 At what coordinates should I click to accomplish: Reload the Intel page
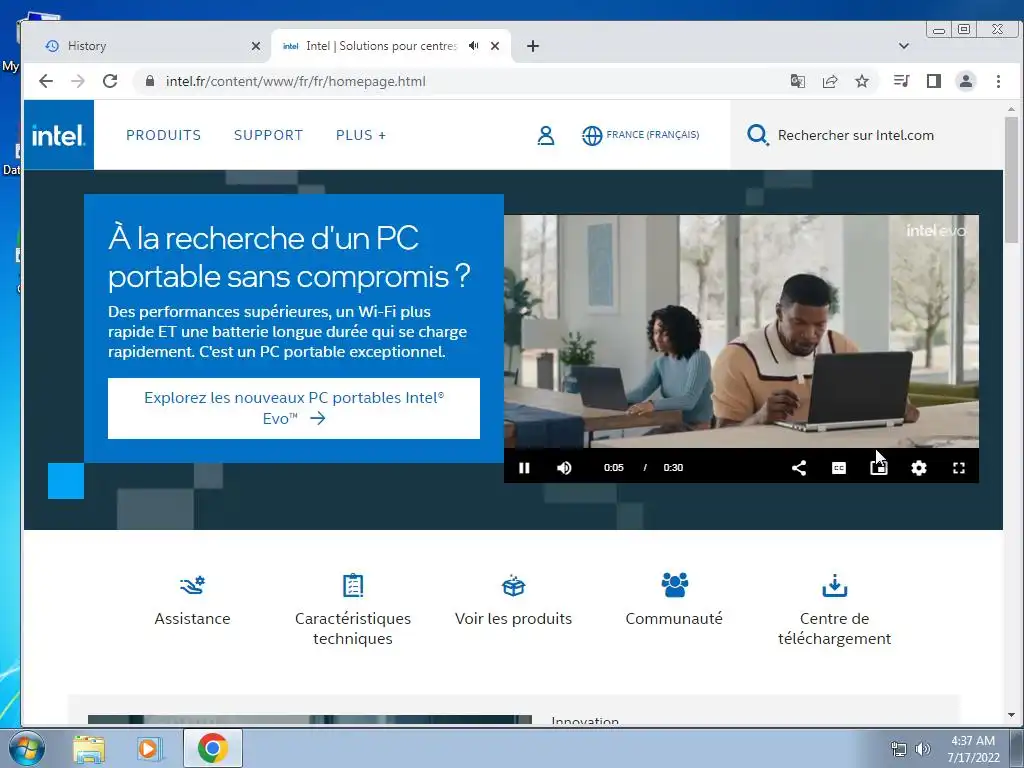(x=110, y=81)
